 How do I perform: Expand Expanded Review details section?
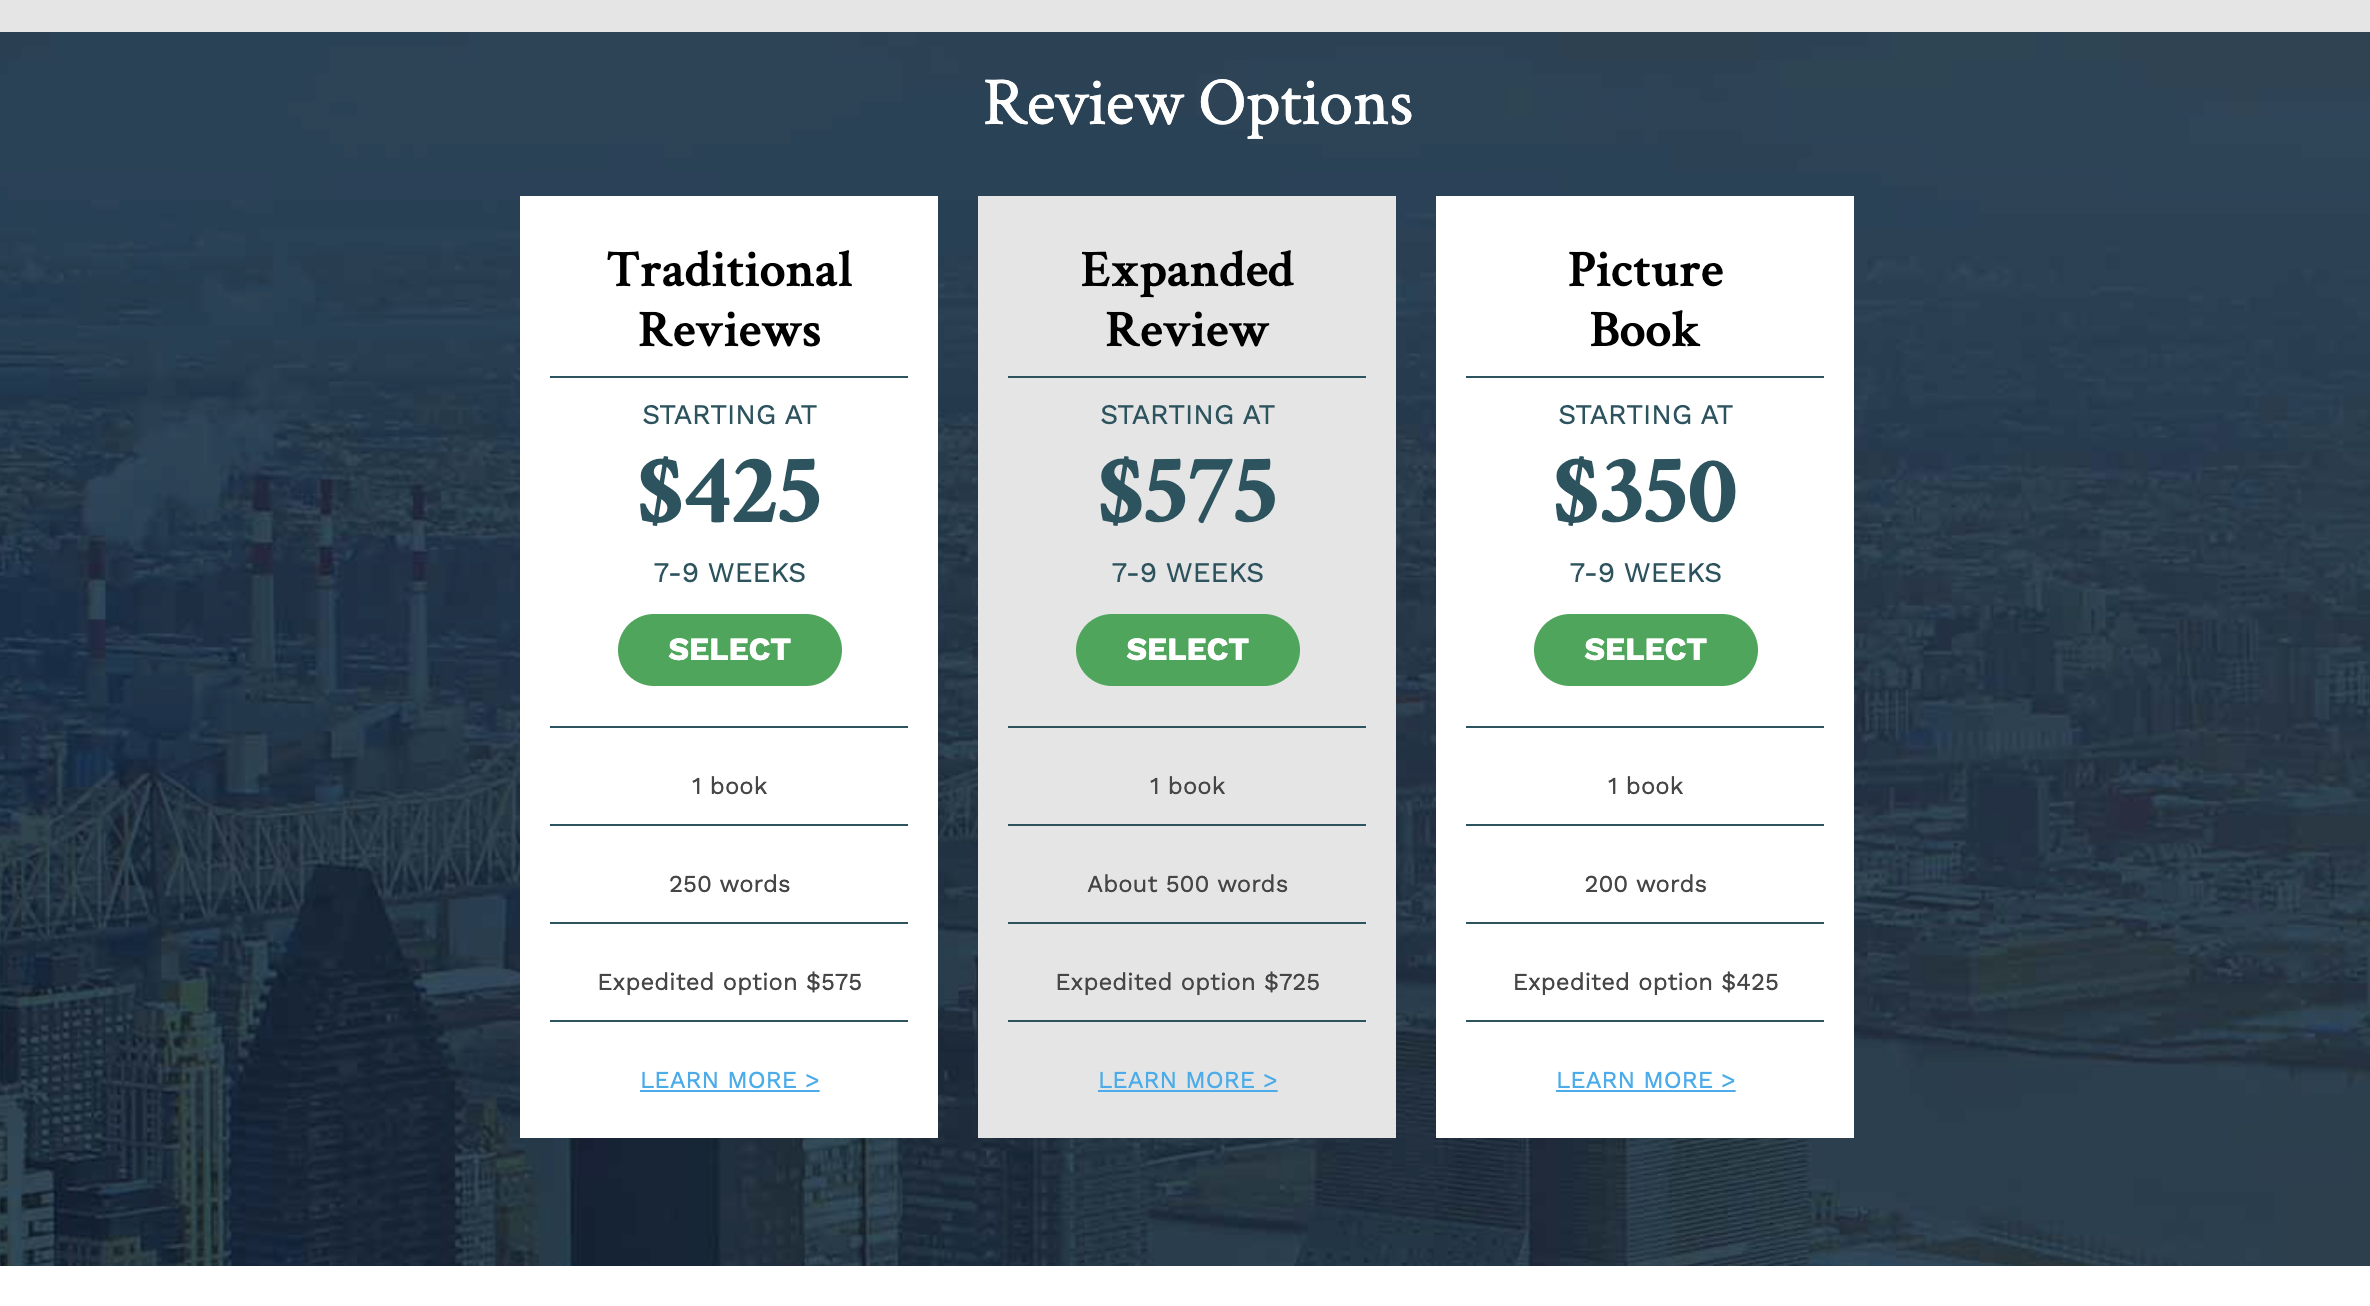tap(1187, 1079)
